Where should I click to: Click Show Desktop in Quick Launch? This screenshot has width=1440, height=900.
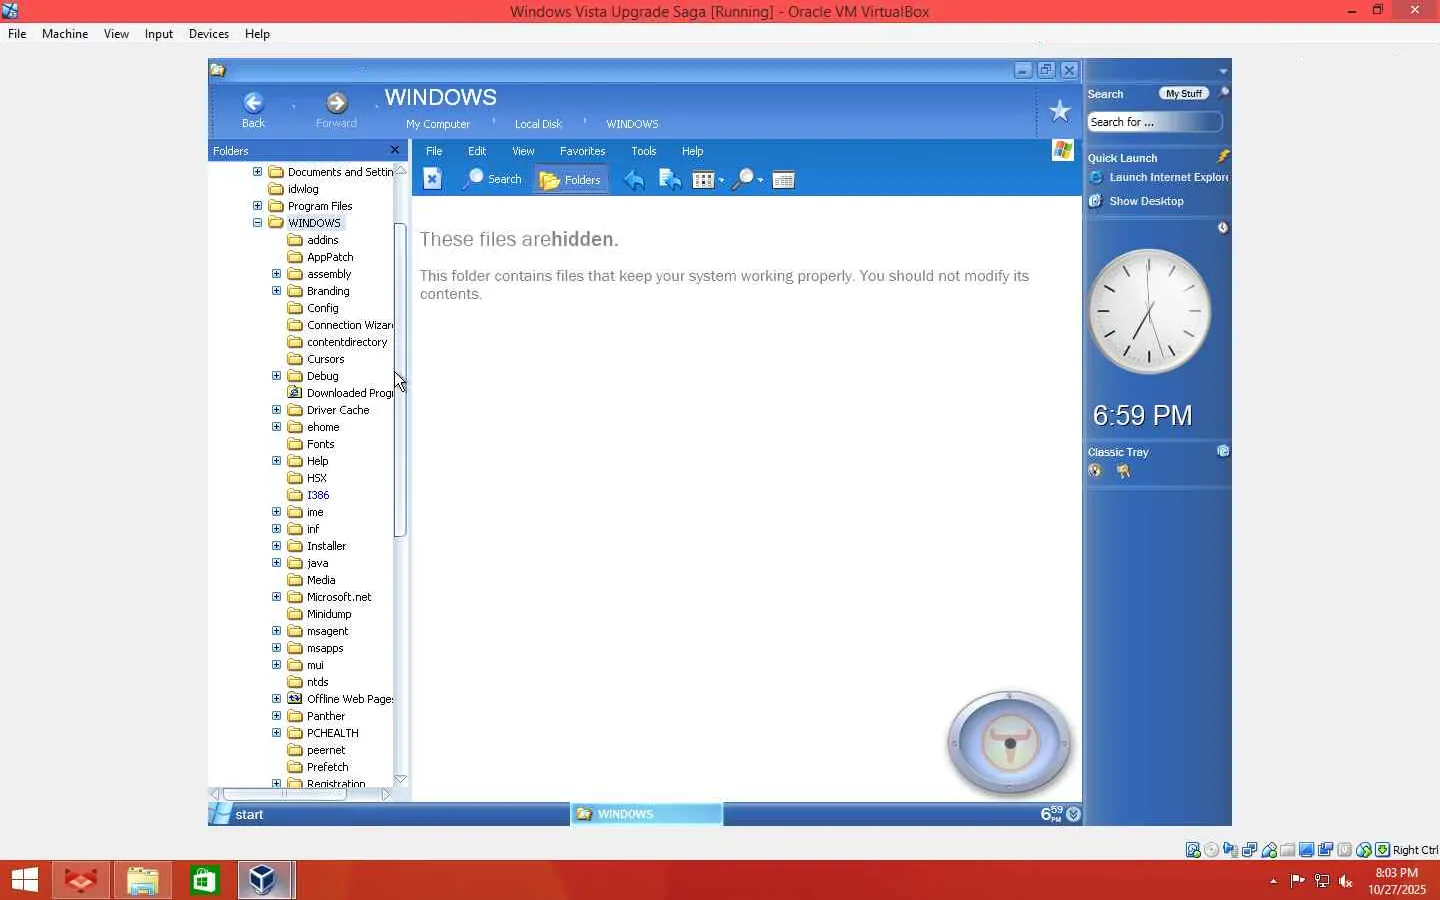pos(1136,201)
